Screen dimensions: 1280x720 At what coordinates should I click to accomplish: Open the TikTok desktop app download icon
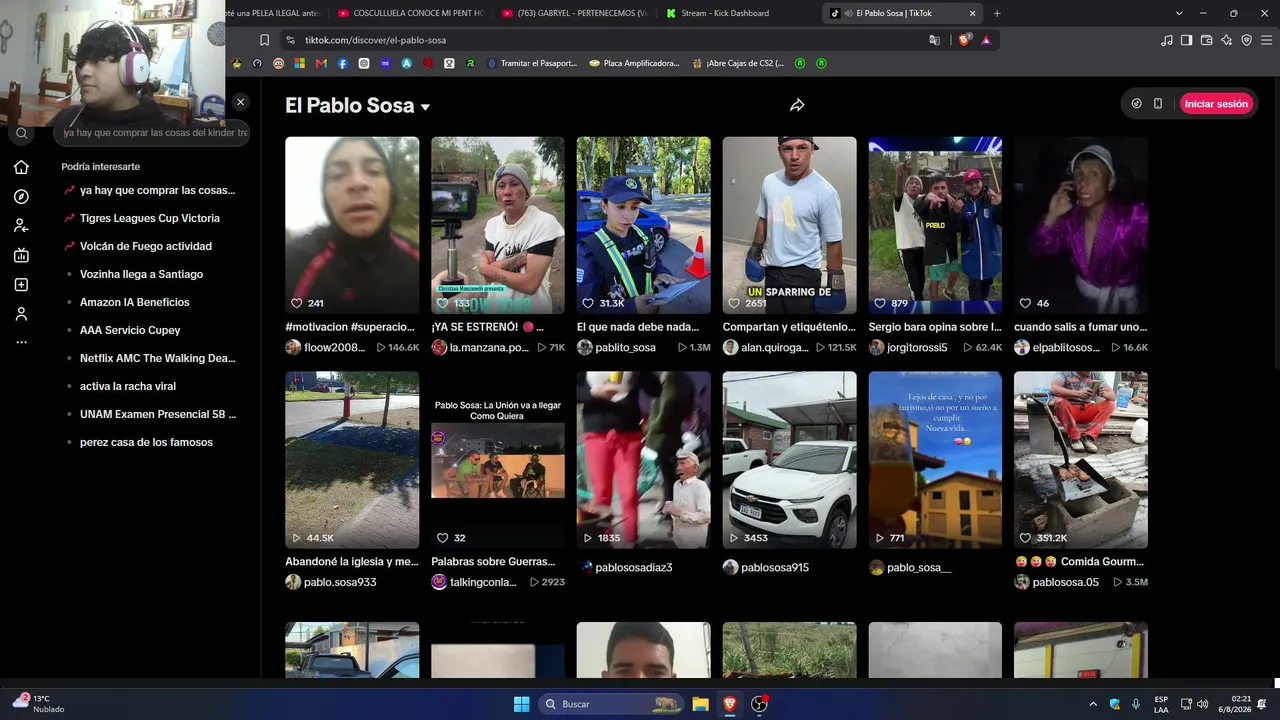[1136, 103]
